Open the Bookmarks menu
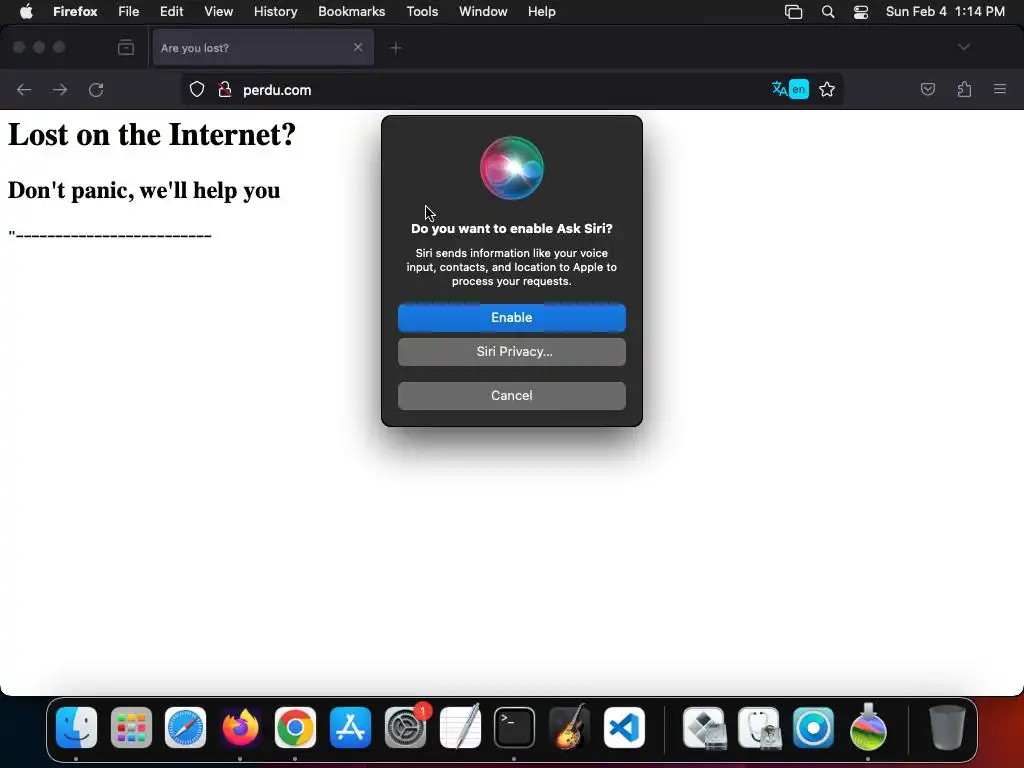 tap(351, 12)
